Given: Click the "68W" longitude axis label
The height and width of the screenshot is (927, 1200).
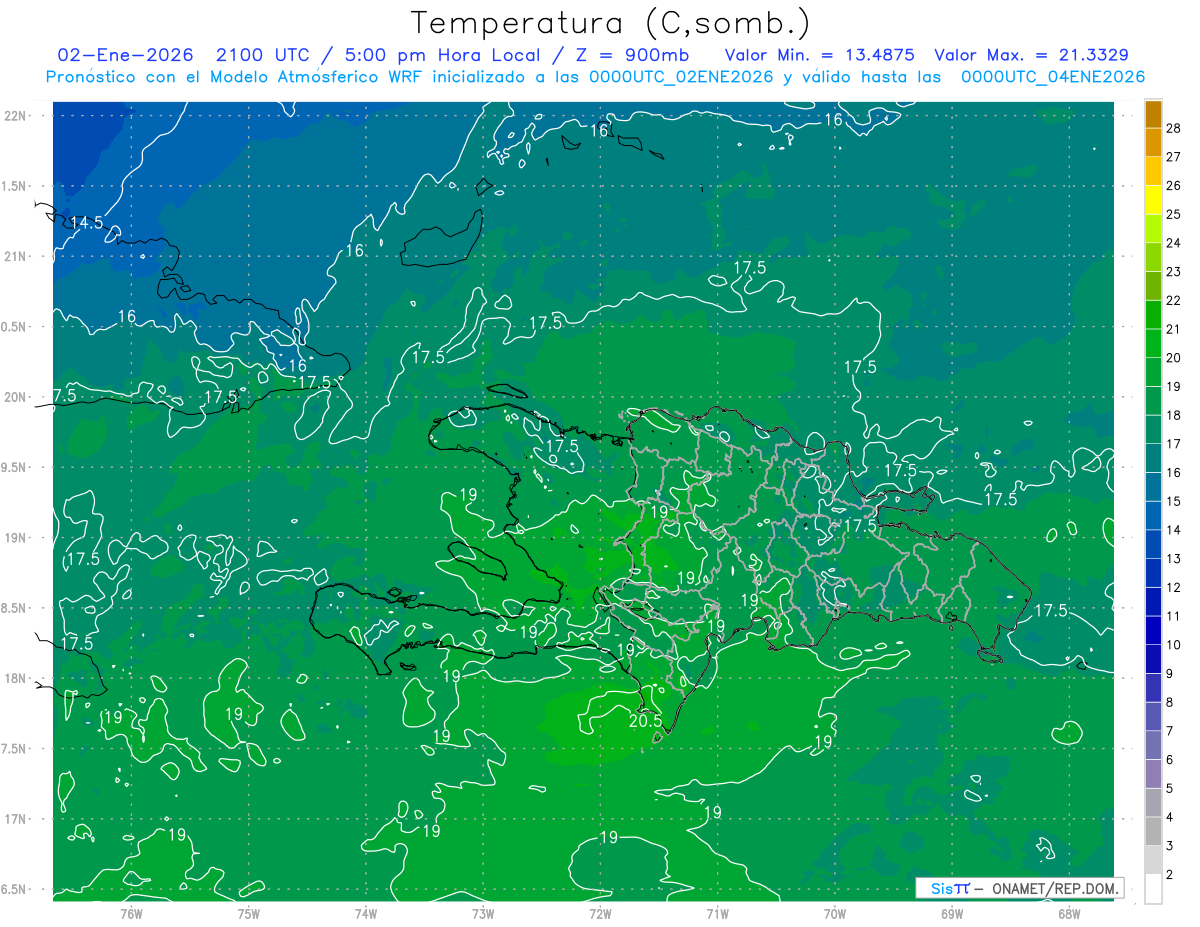Looking at the screenshot, I should [1069, 913].
